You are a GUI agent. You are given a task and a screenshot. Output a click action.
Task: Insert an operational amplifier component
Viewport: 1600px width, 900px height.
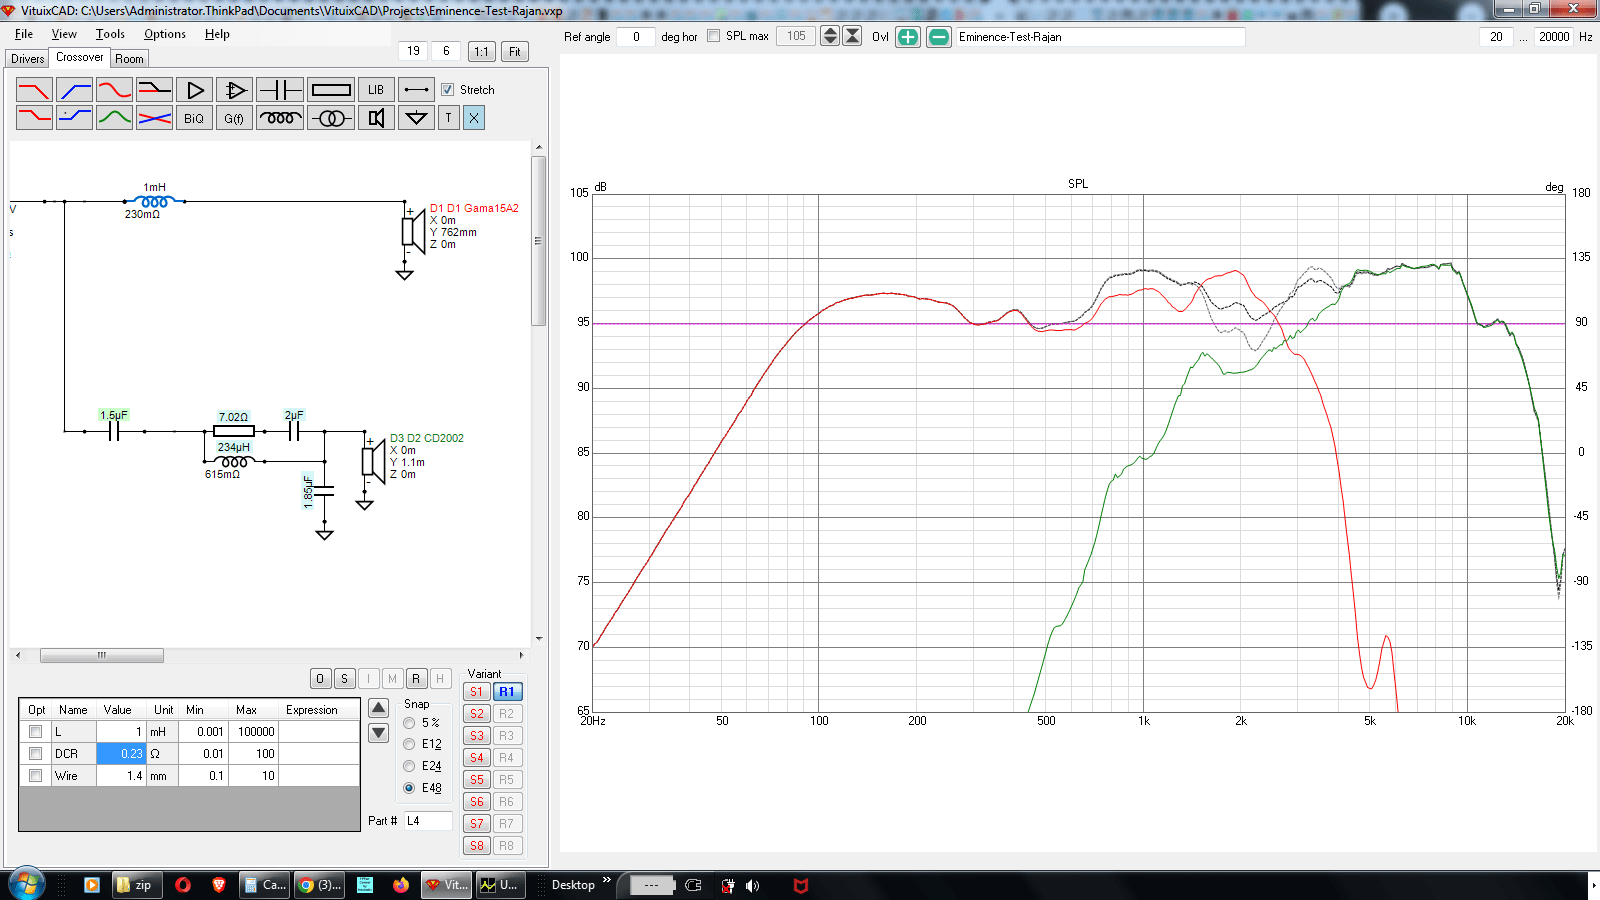[234, 90]
